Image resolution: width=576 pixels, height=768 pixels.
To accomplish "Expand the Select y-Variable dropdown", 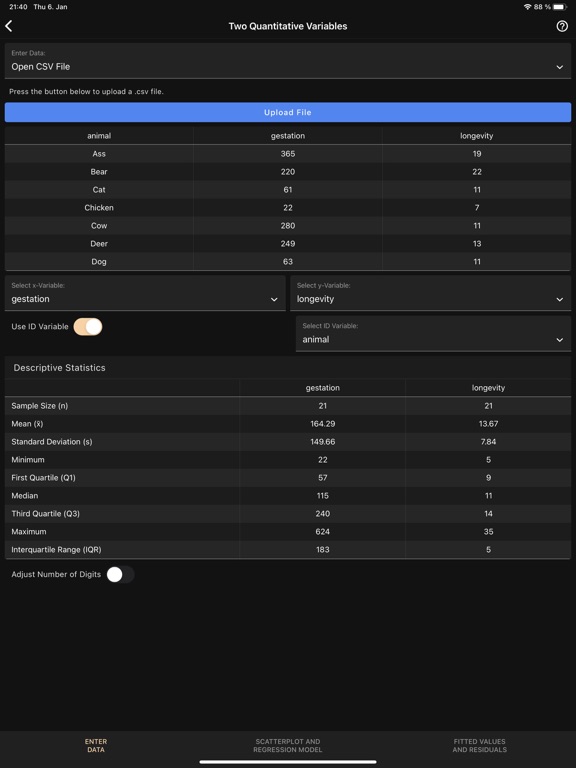I will pyautogui.click(x=431, y=293).
